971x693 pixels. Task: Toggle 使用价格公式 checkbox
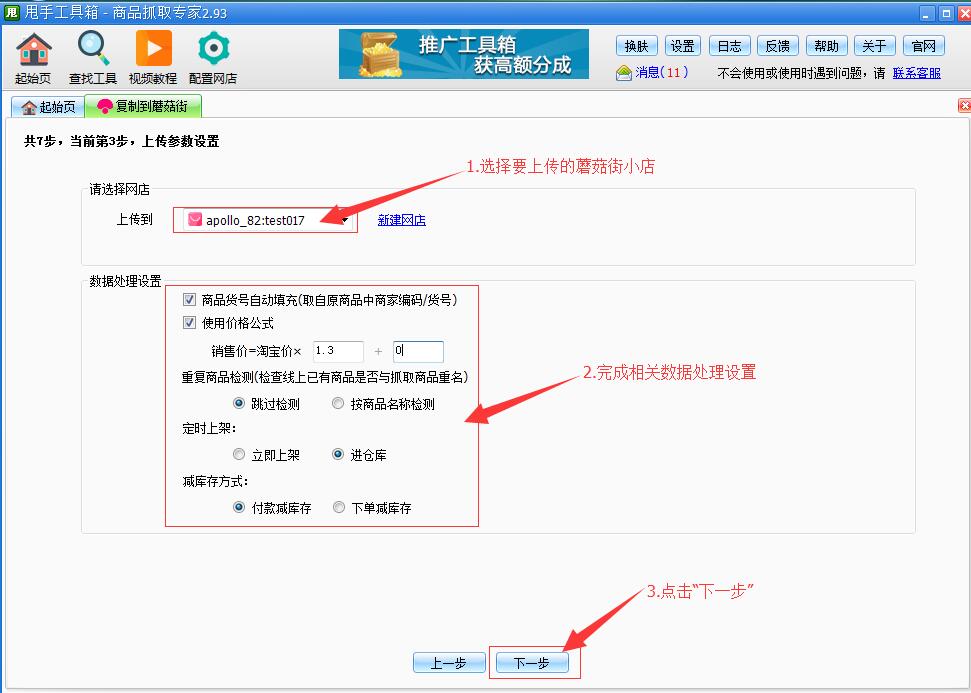[189, 323]
